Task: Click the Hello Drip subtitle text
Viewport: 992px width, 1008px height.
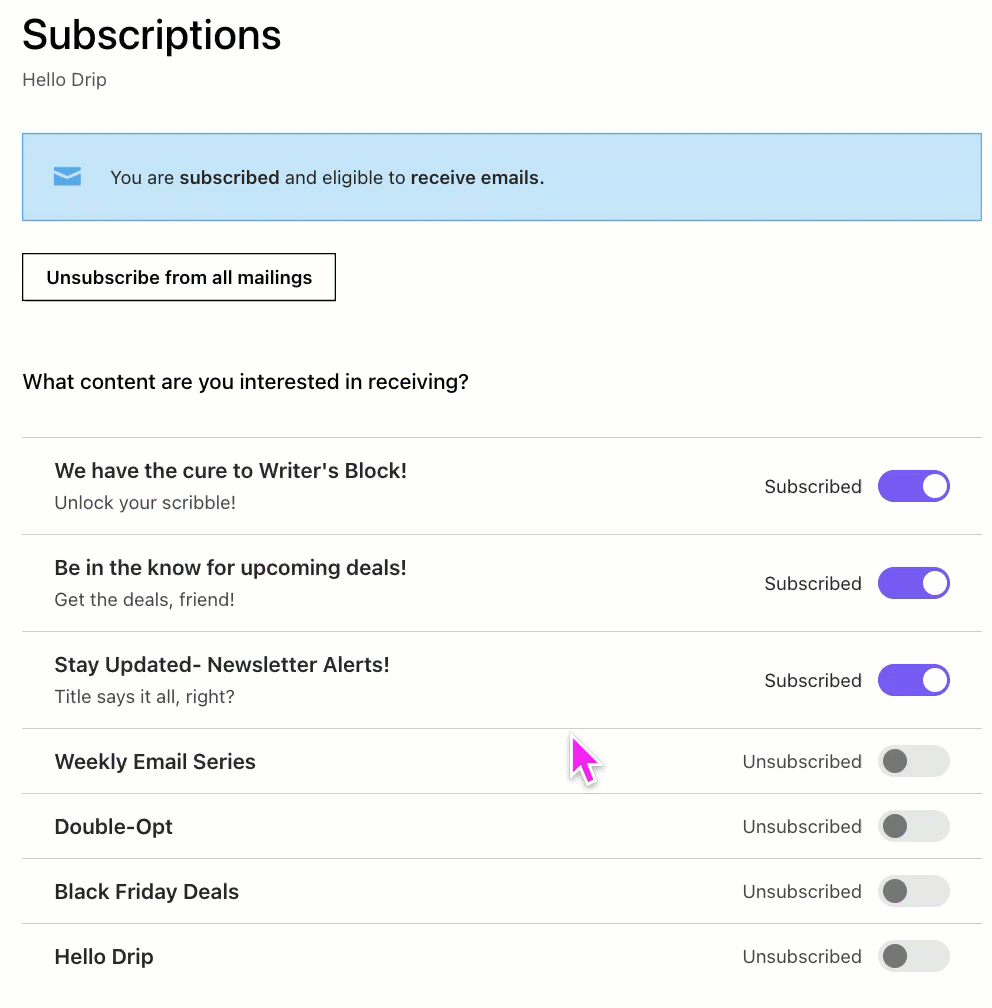Action: (64, 79)
